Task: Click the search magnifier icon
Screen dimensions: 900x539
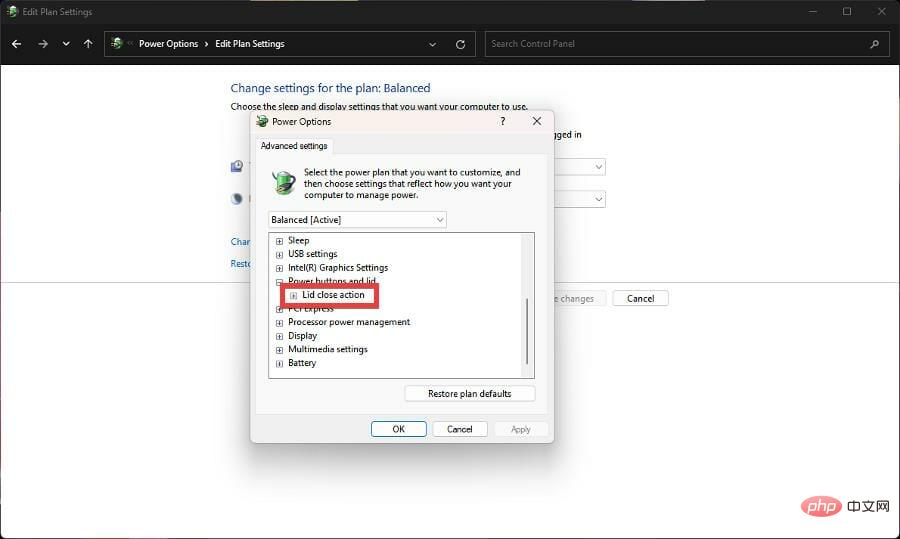Action: [874, 44]
